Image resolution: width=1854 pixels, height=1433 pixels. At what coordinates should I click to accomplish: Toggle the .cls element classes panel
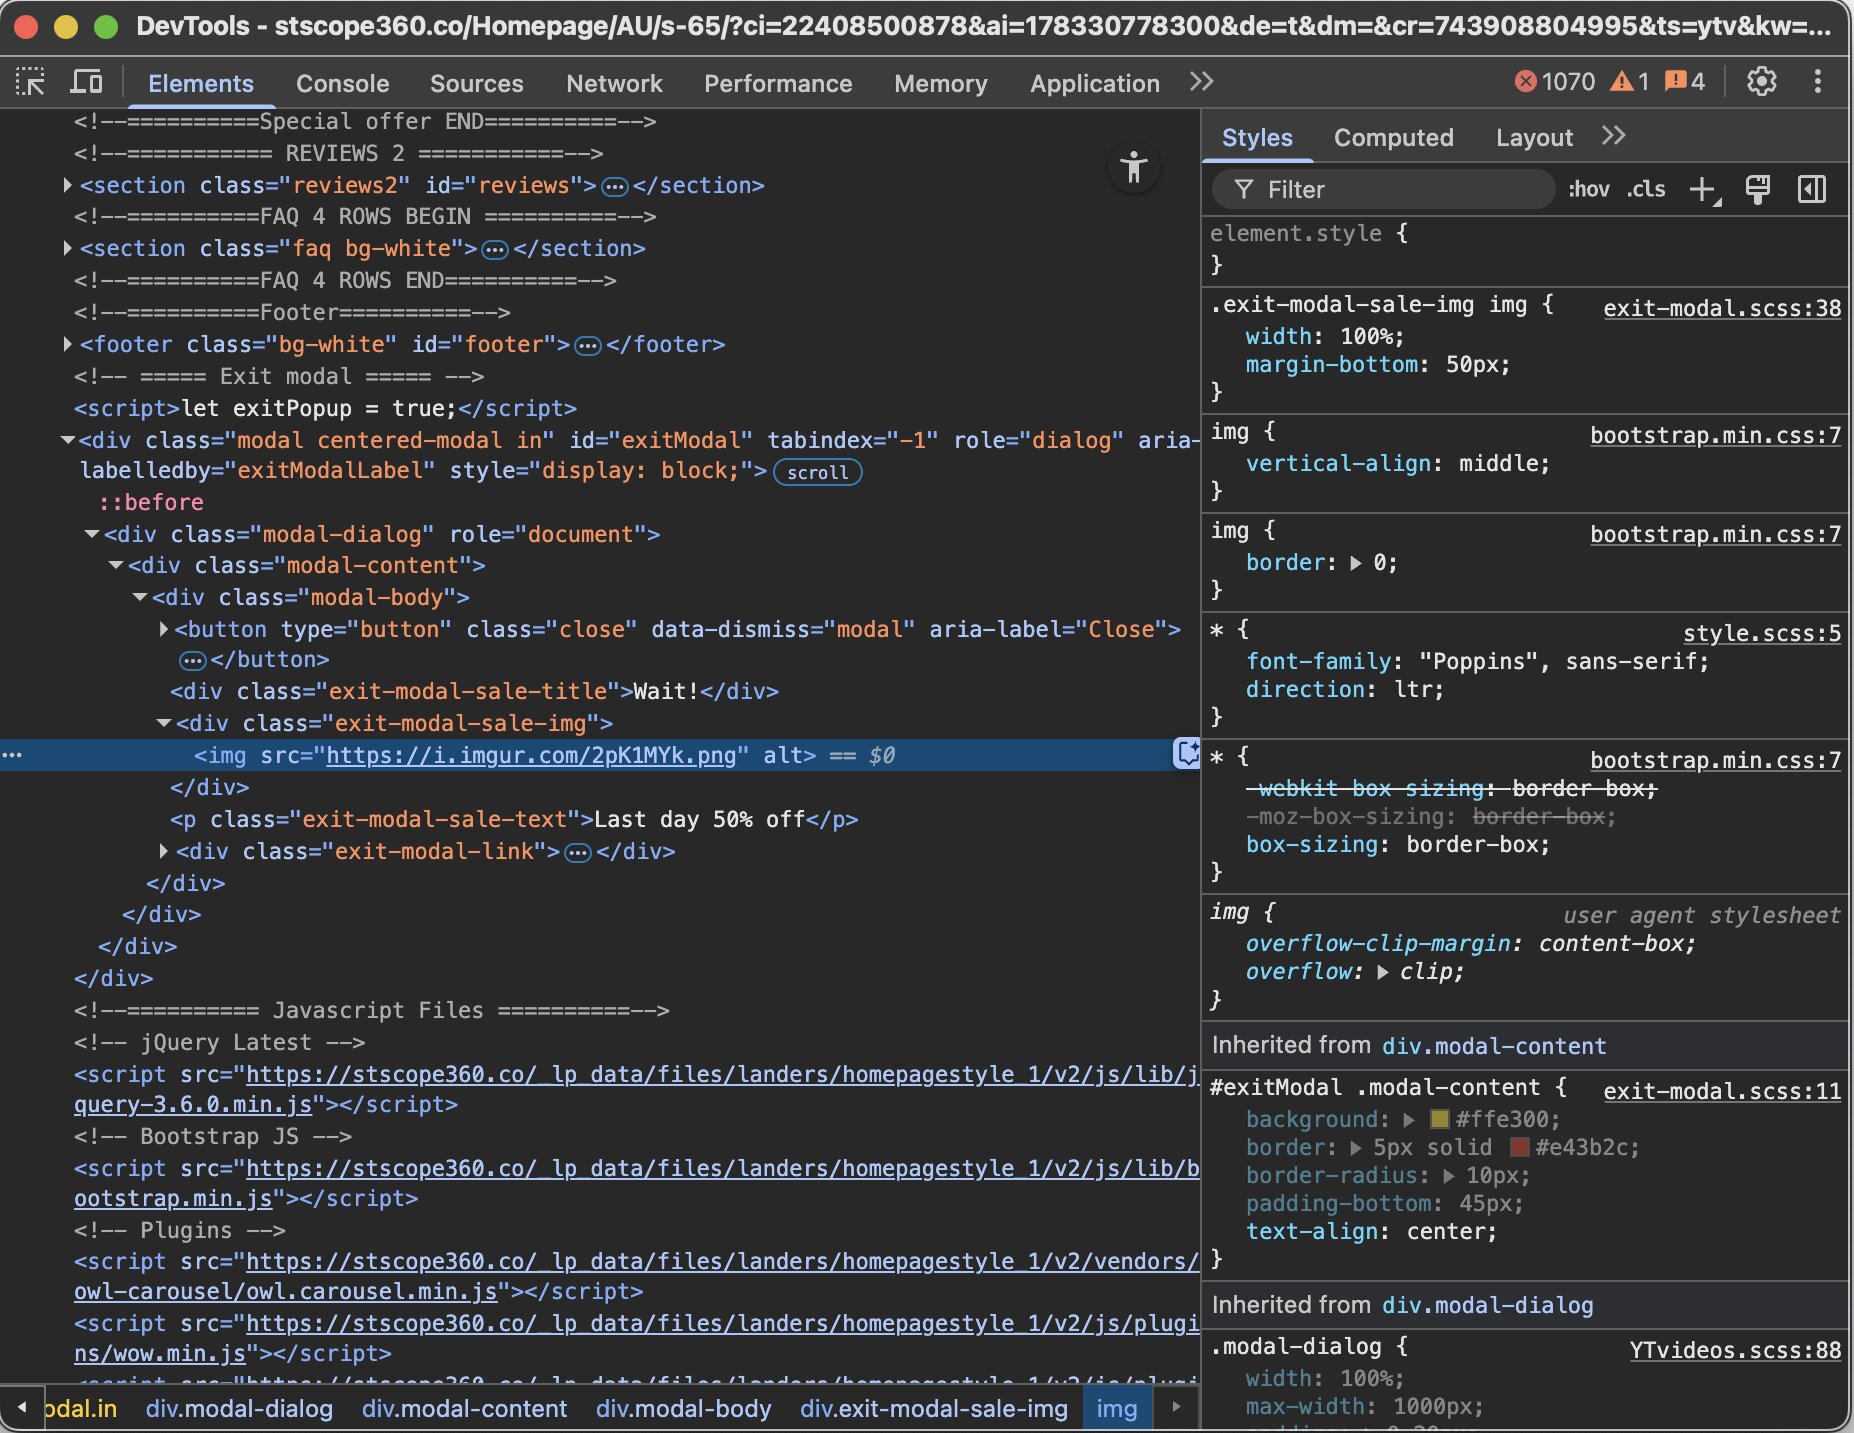tap(1646, 189)
